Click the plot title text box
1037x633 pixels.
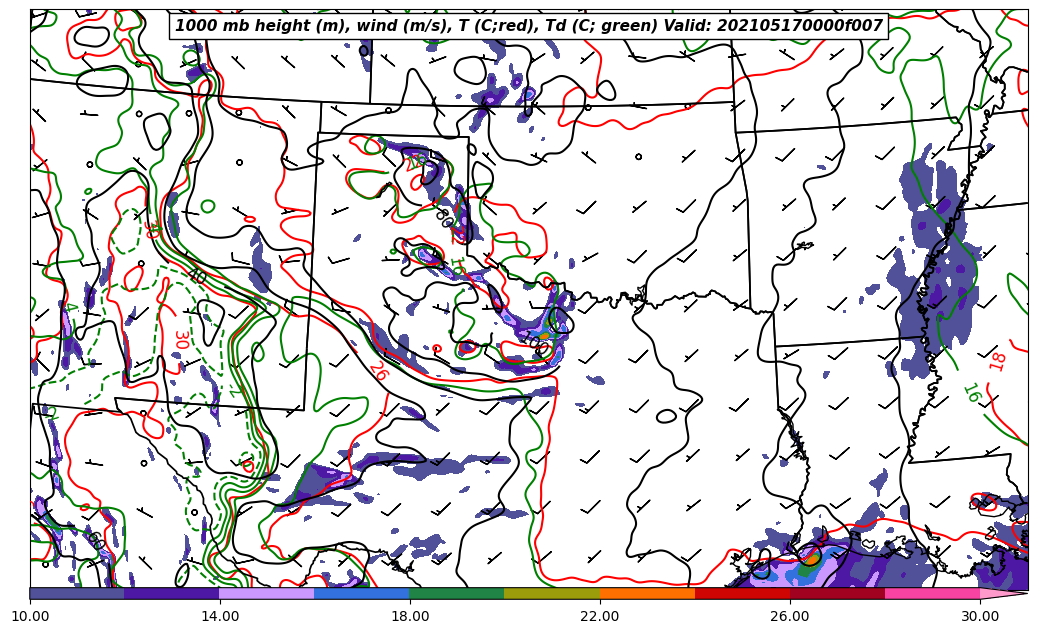528,26
